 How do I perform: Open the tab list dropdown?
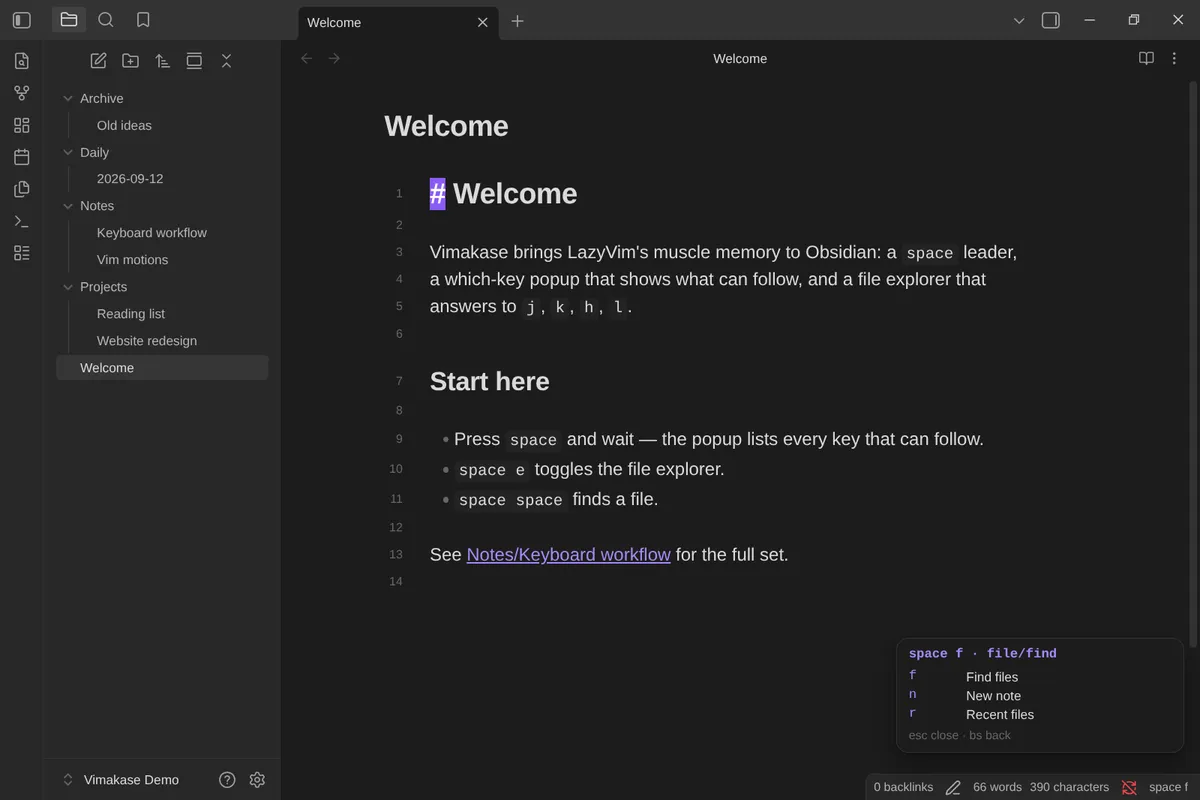point(1019,21)
